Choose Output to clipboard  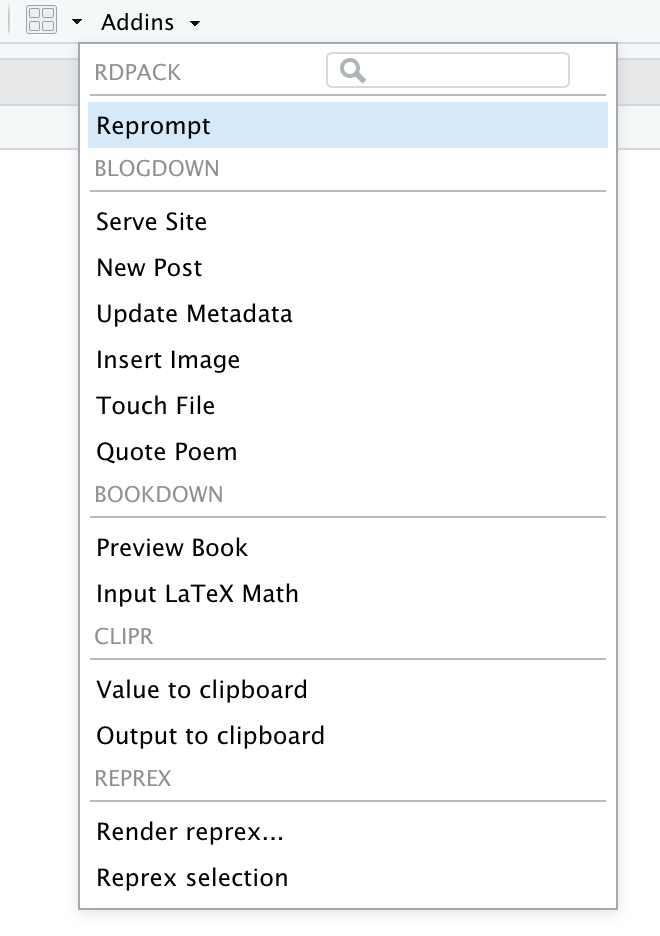tap(210, 735)
